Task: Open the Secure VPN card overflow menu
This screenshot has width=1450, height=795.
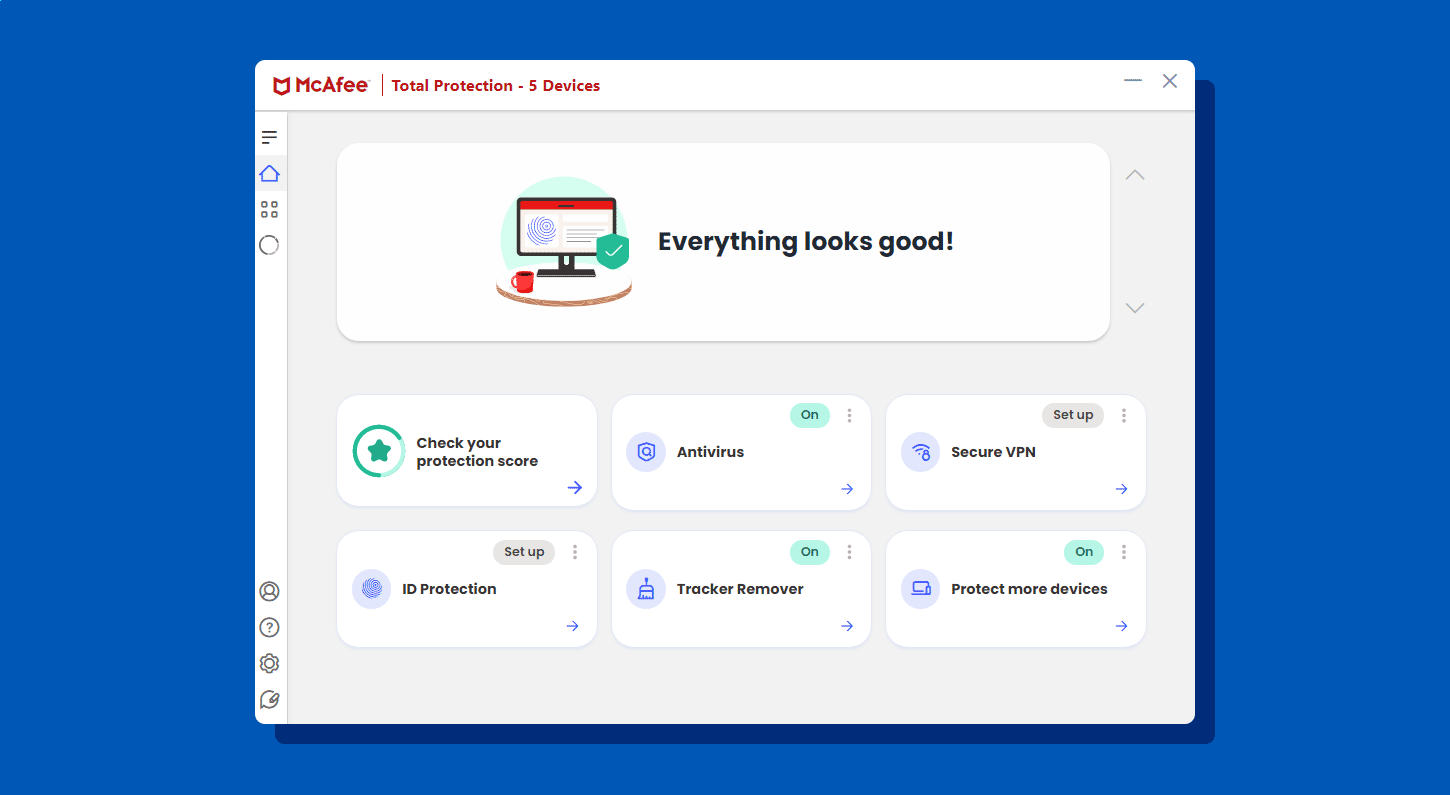Action: (1123, 414)
